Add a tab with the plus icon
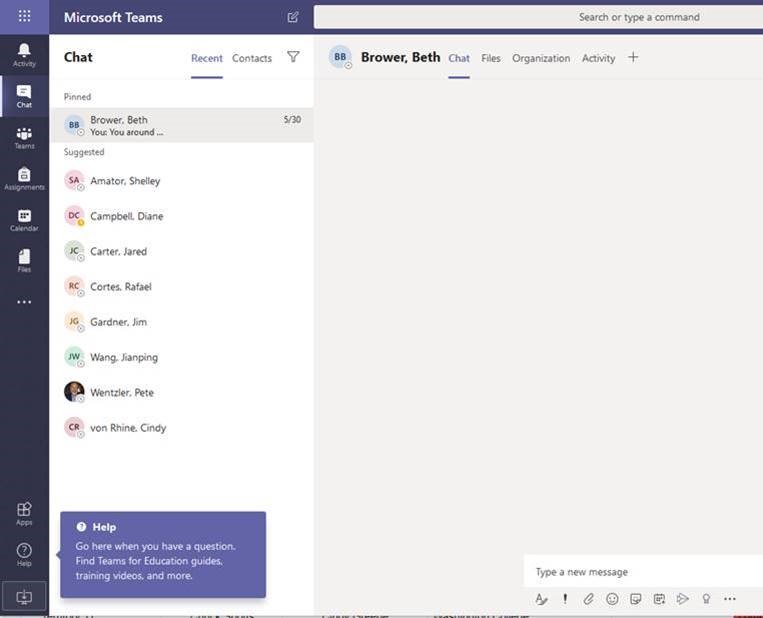 pos(633,57)
